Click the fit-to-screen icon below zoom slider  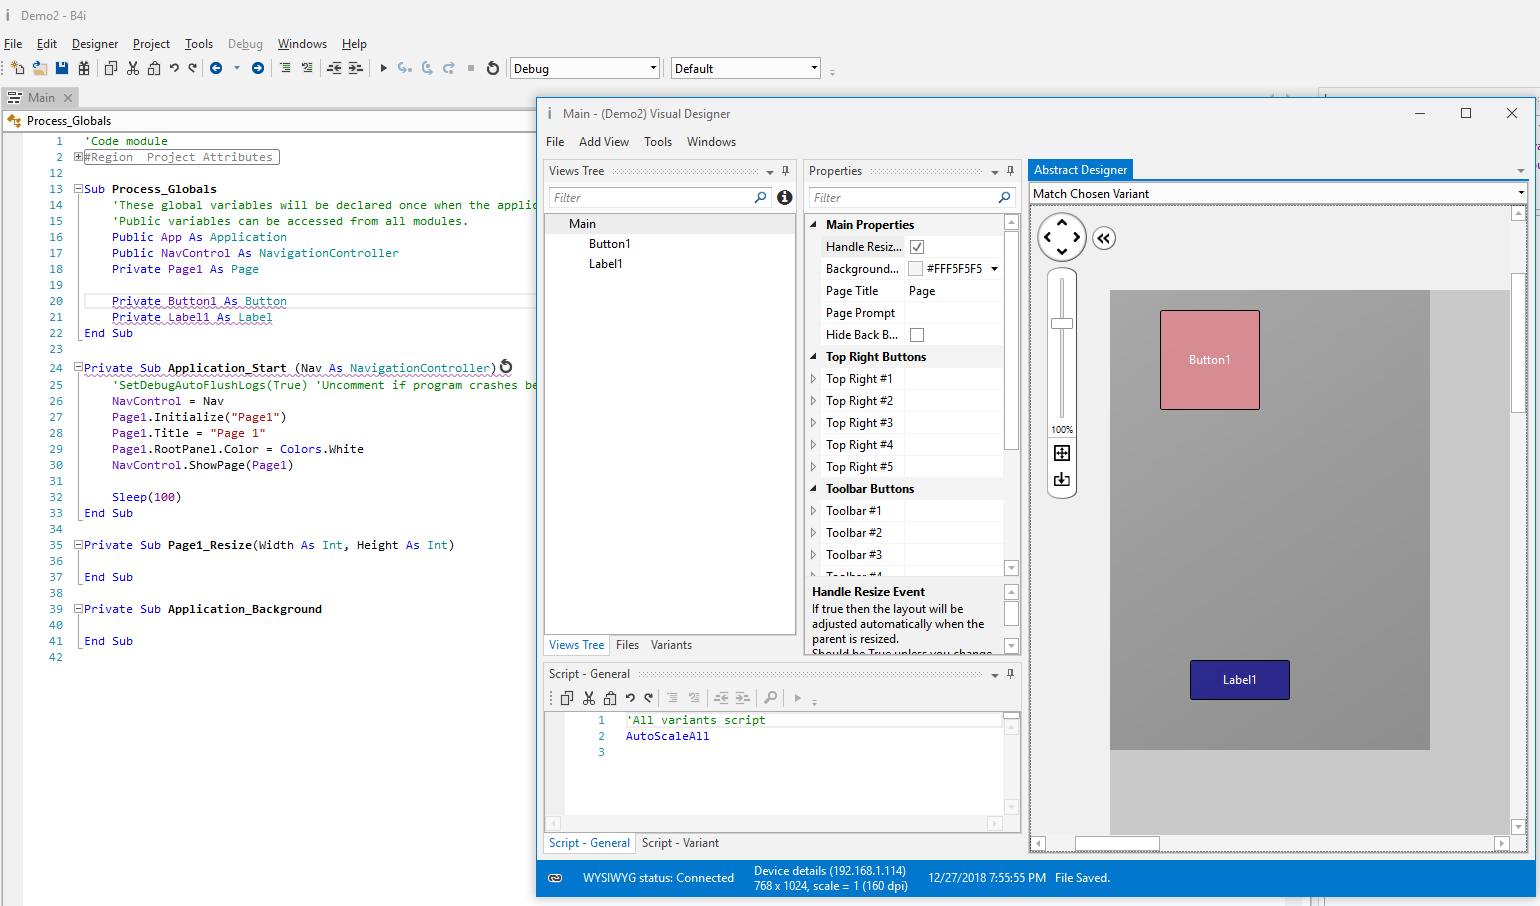click(x=1062, y=453)
